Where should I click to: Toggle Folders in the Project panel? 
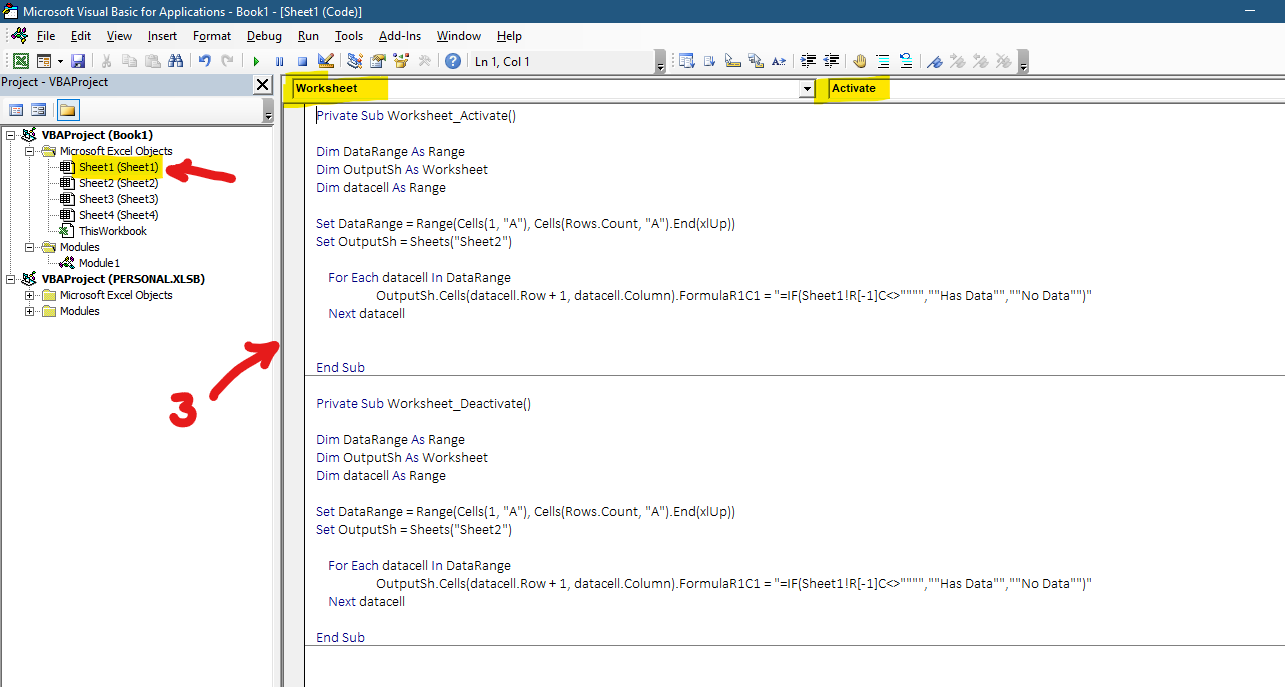pos(67,110)
